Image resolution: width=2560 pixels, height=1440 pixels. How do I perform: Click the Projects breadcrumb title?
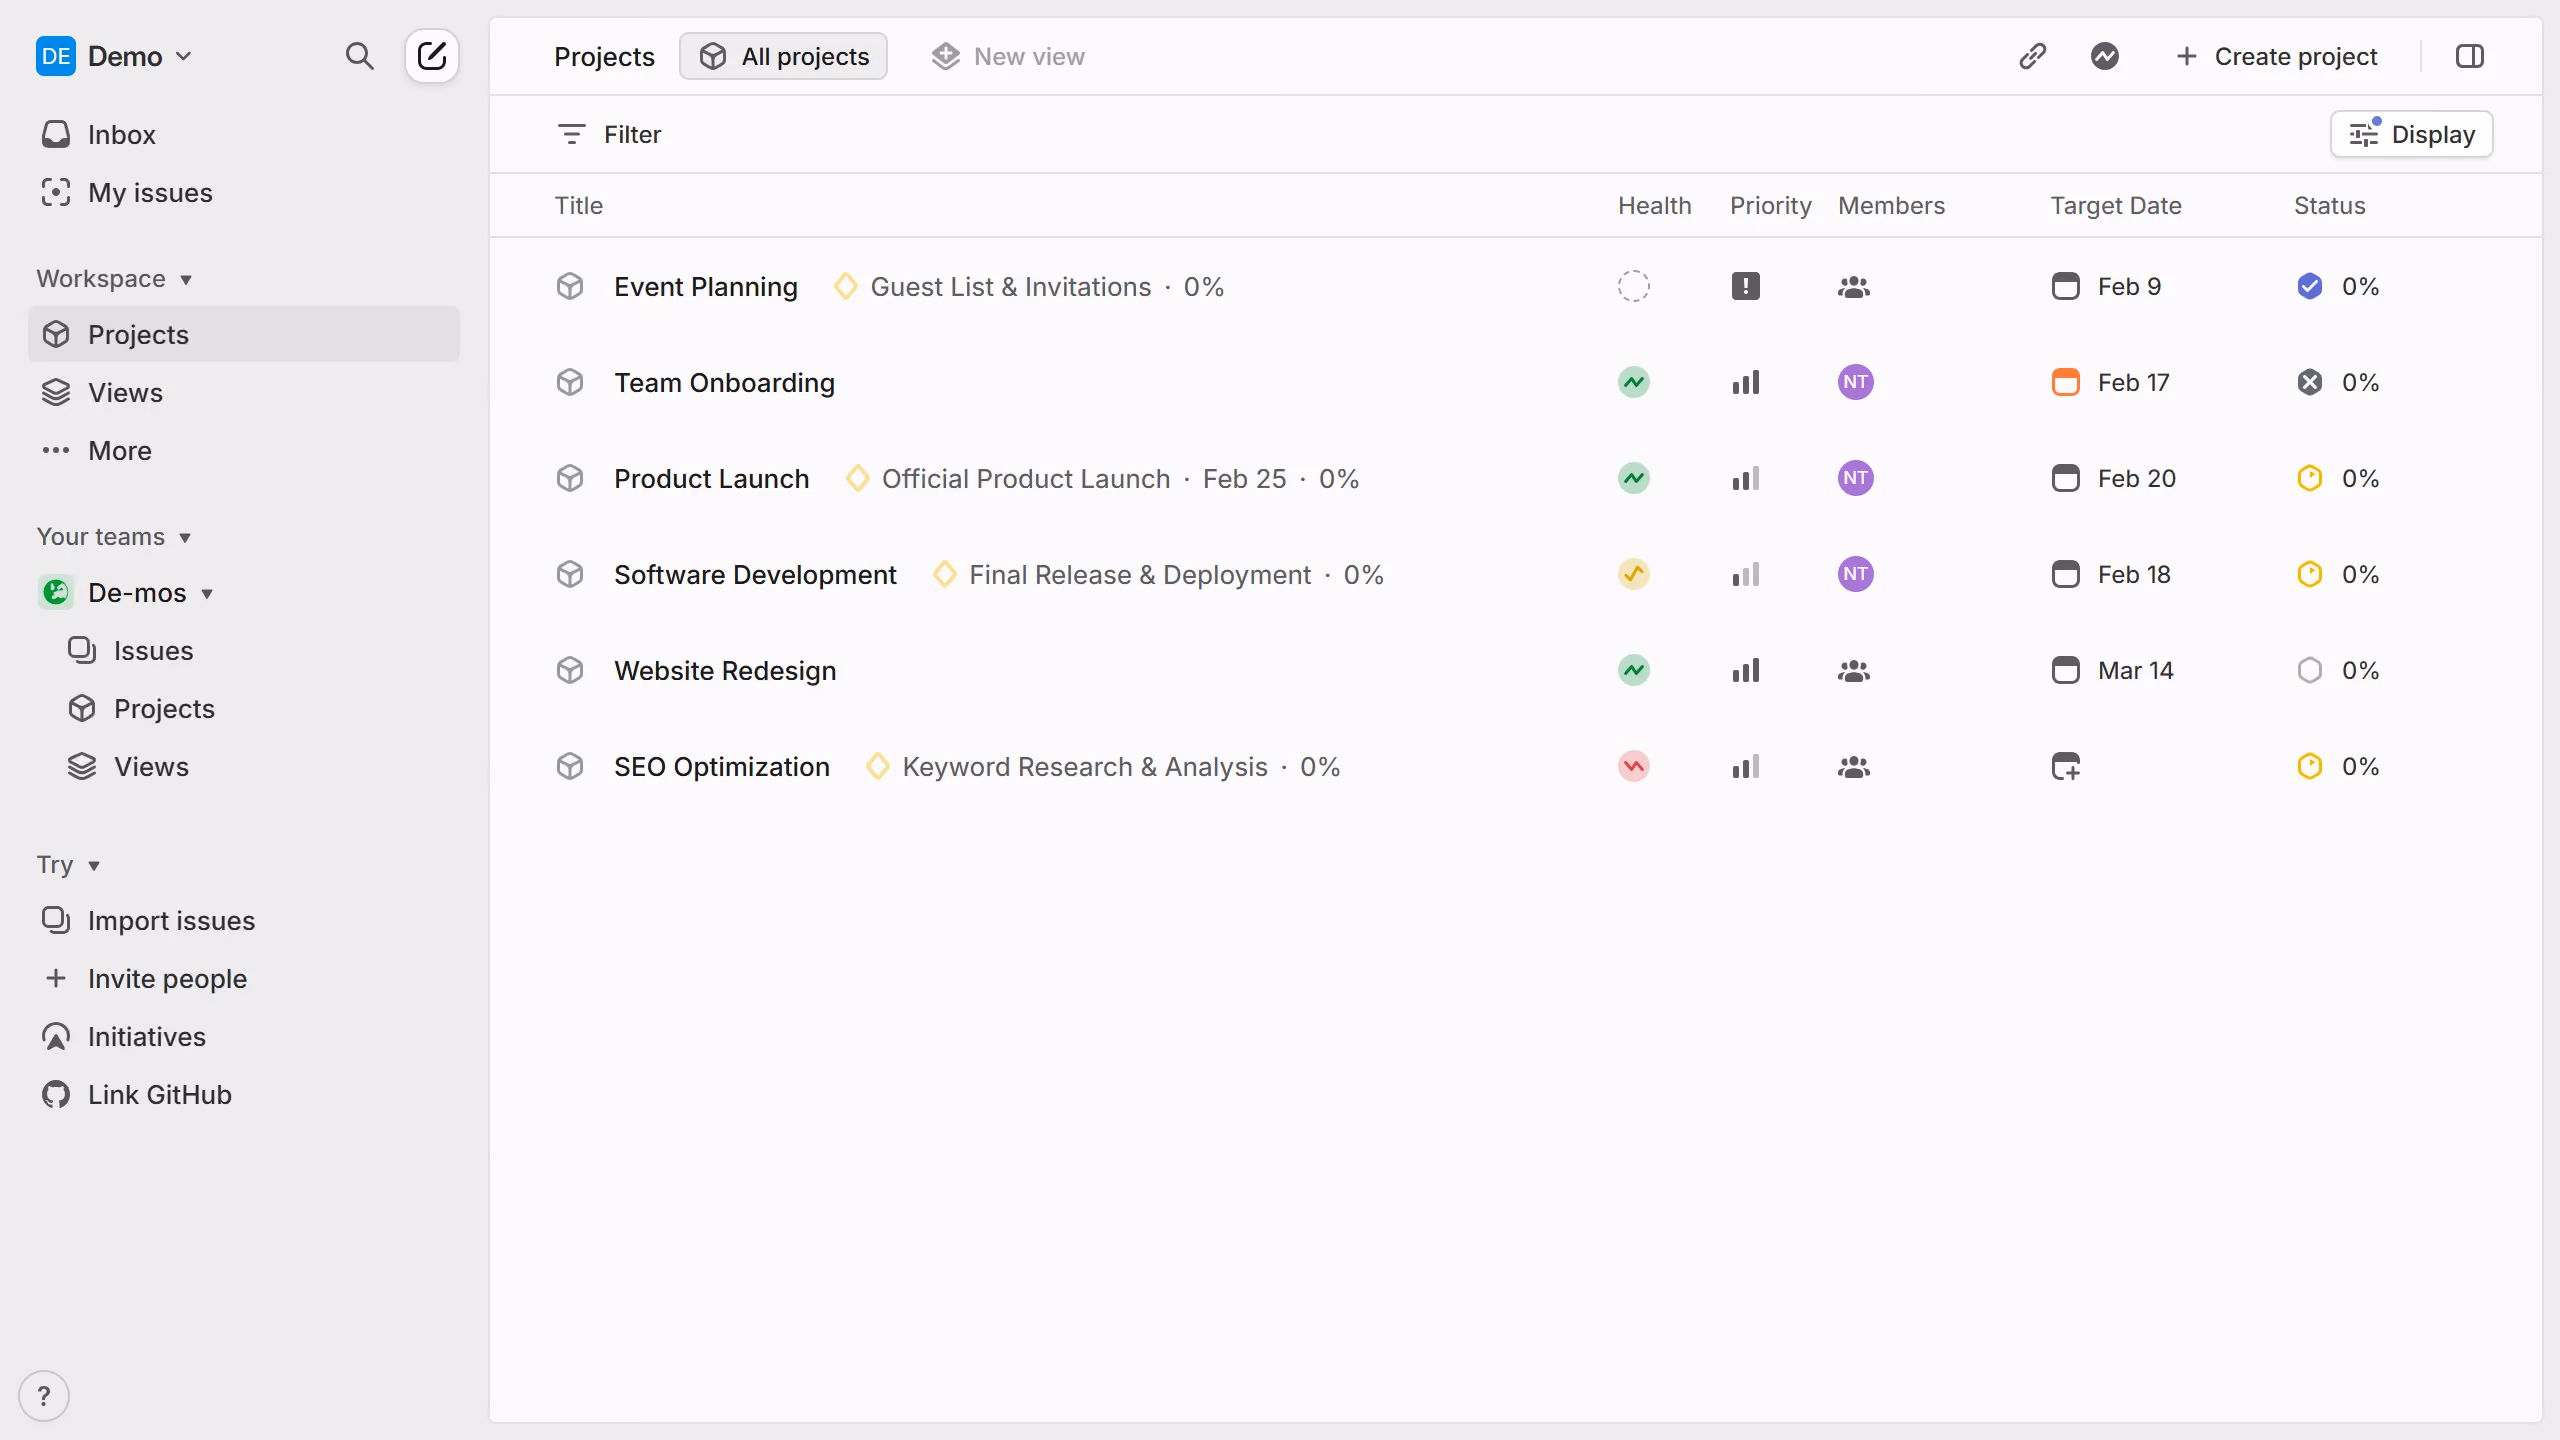[x=604, y=56]
